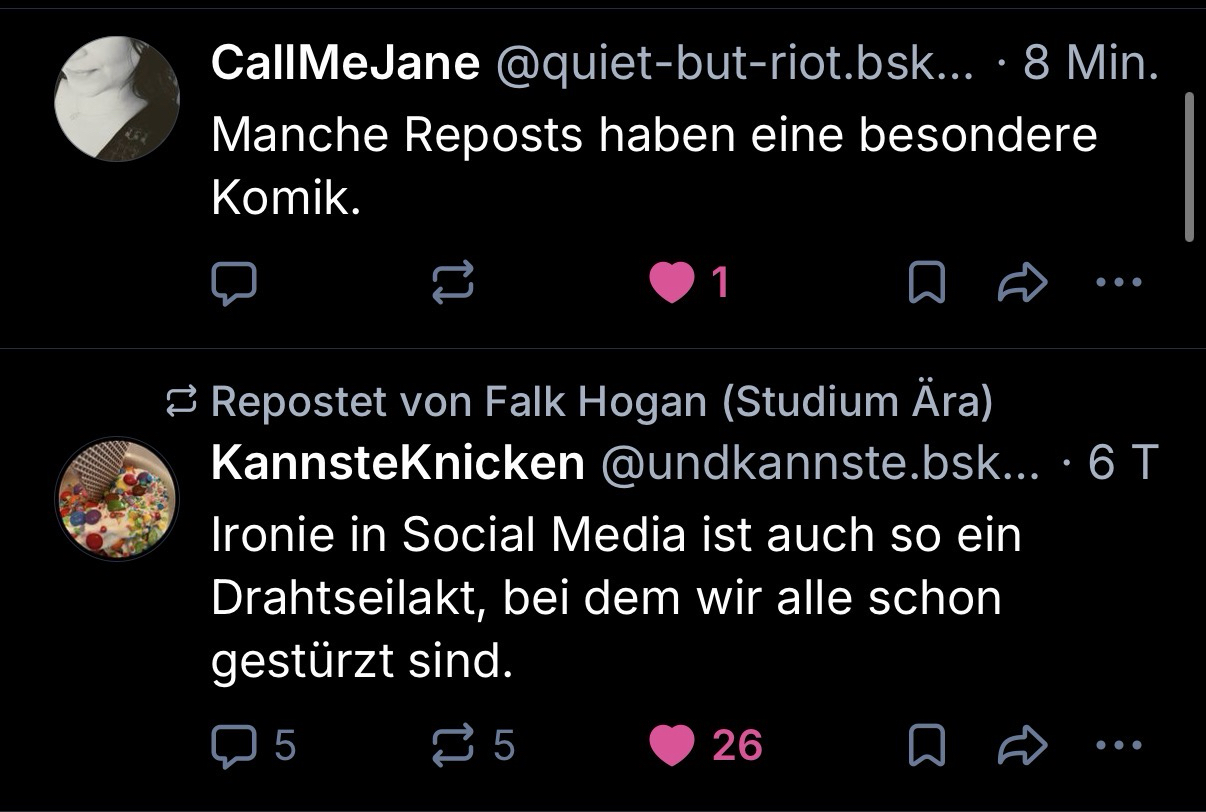Unlike CallMeJane's post with heart icon
This screenshot has height=812, width=1206.
click(x=672, y=285)
